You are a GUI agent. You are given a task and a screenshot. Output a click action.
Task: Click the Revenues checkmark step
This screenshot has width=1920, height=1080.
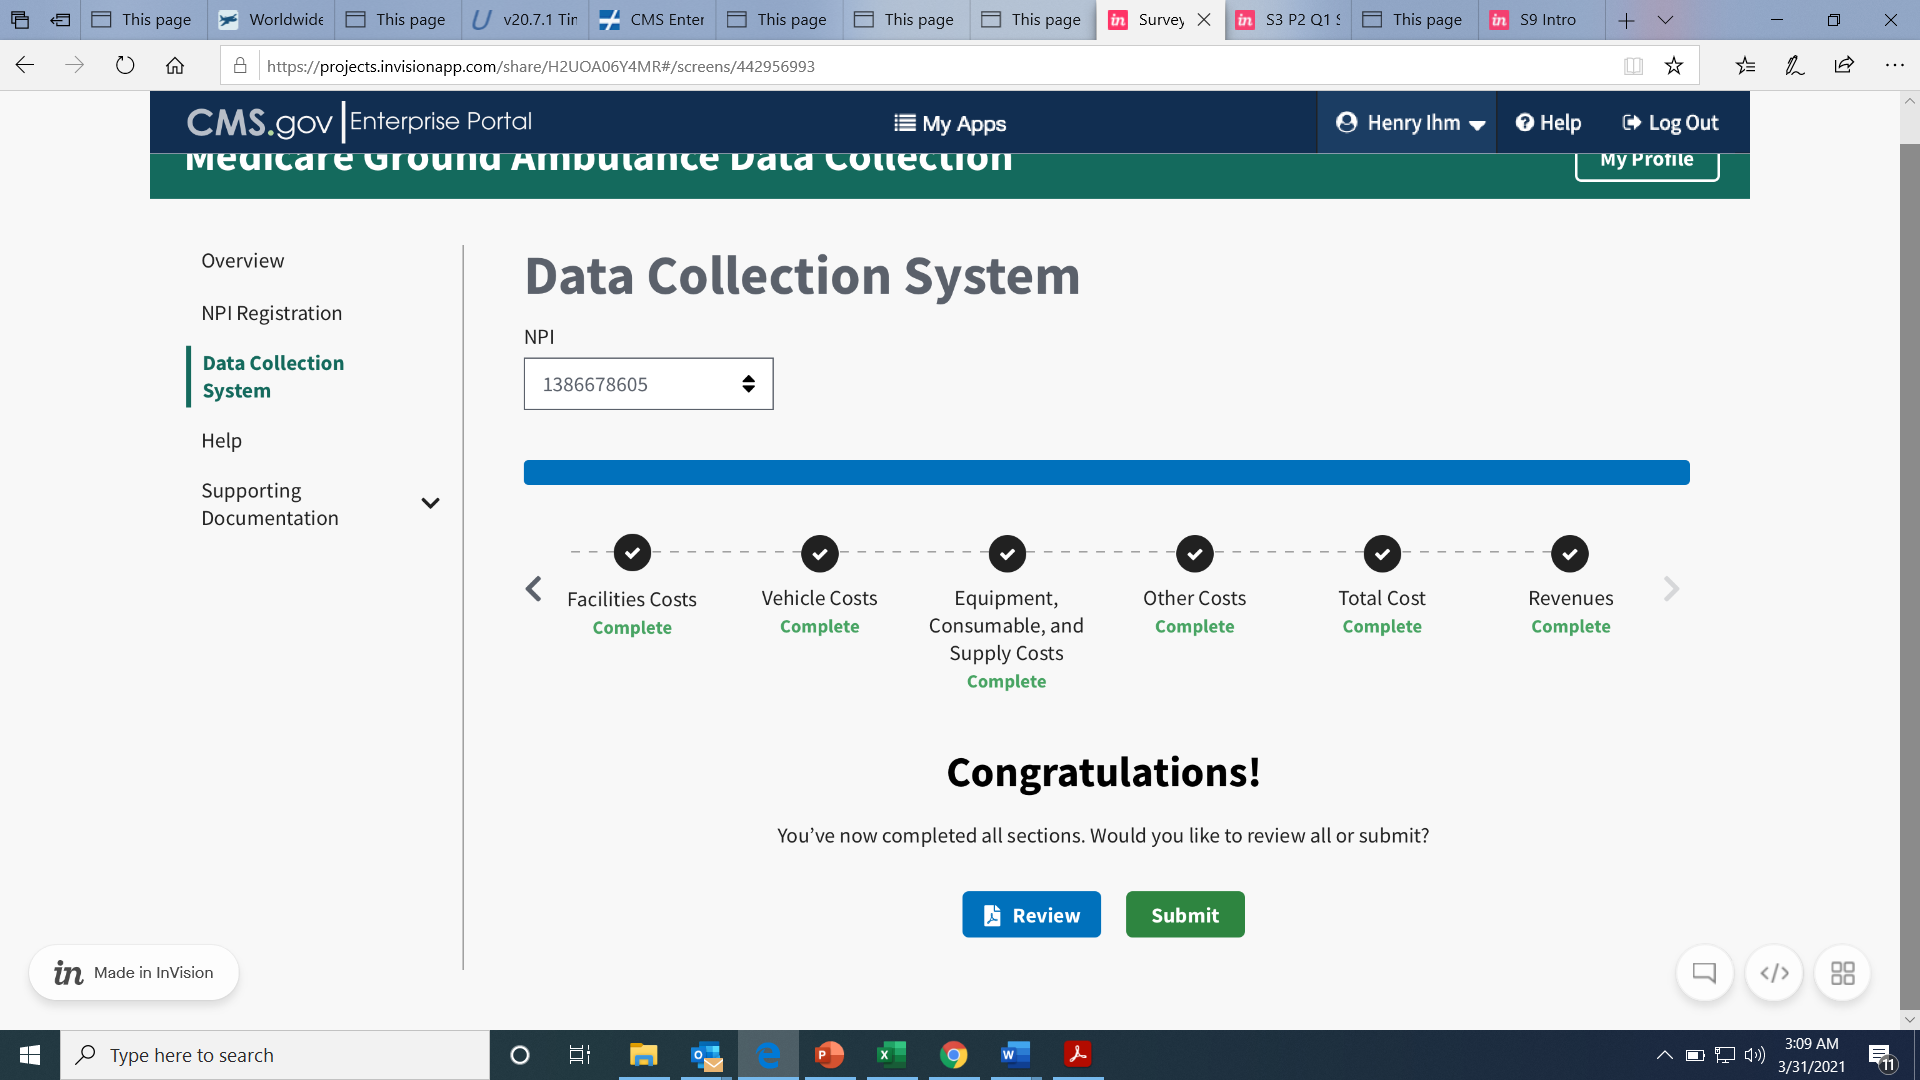pyautogui.click(x=1570, y=553)
